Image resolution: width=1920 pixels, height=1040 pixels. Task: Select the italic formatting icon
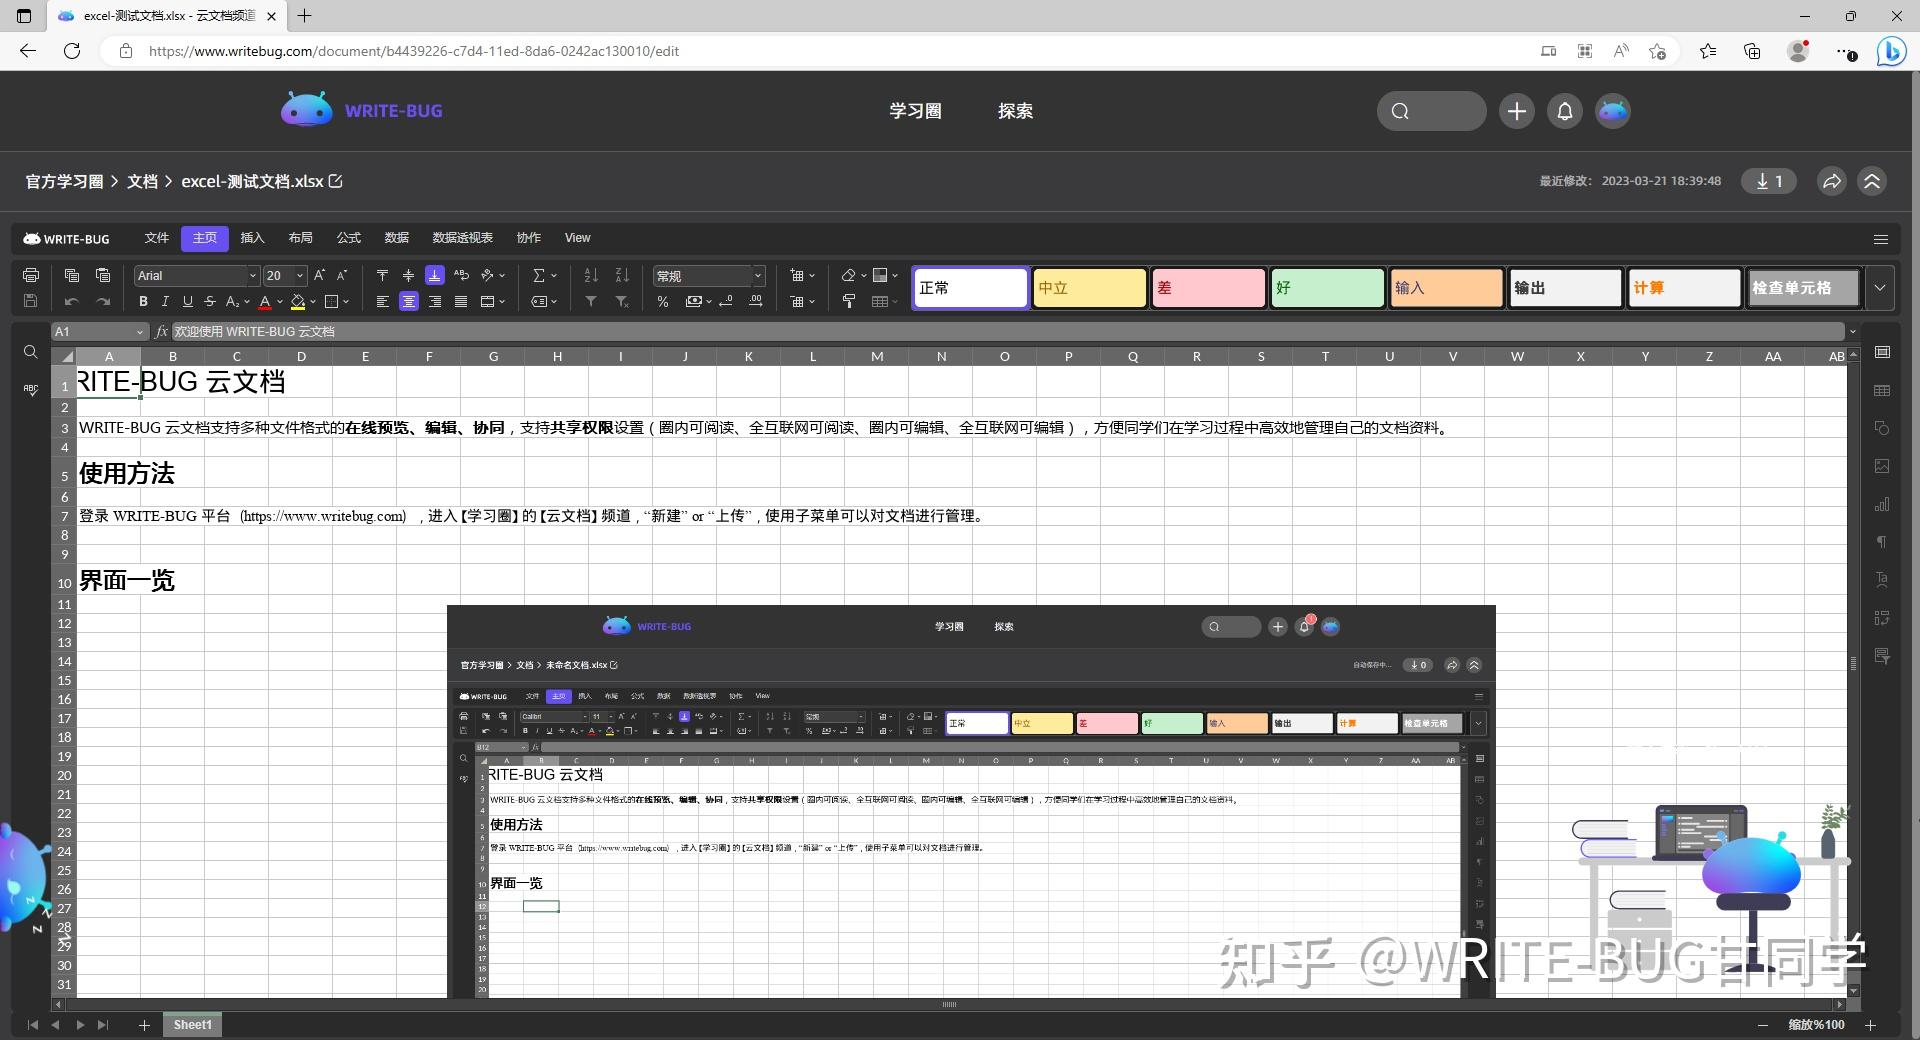(166, 302)
